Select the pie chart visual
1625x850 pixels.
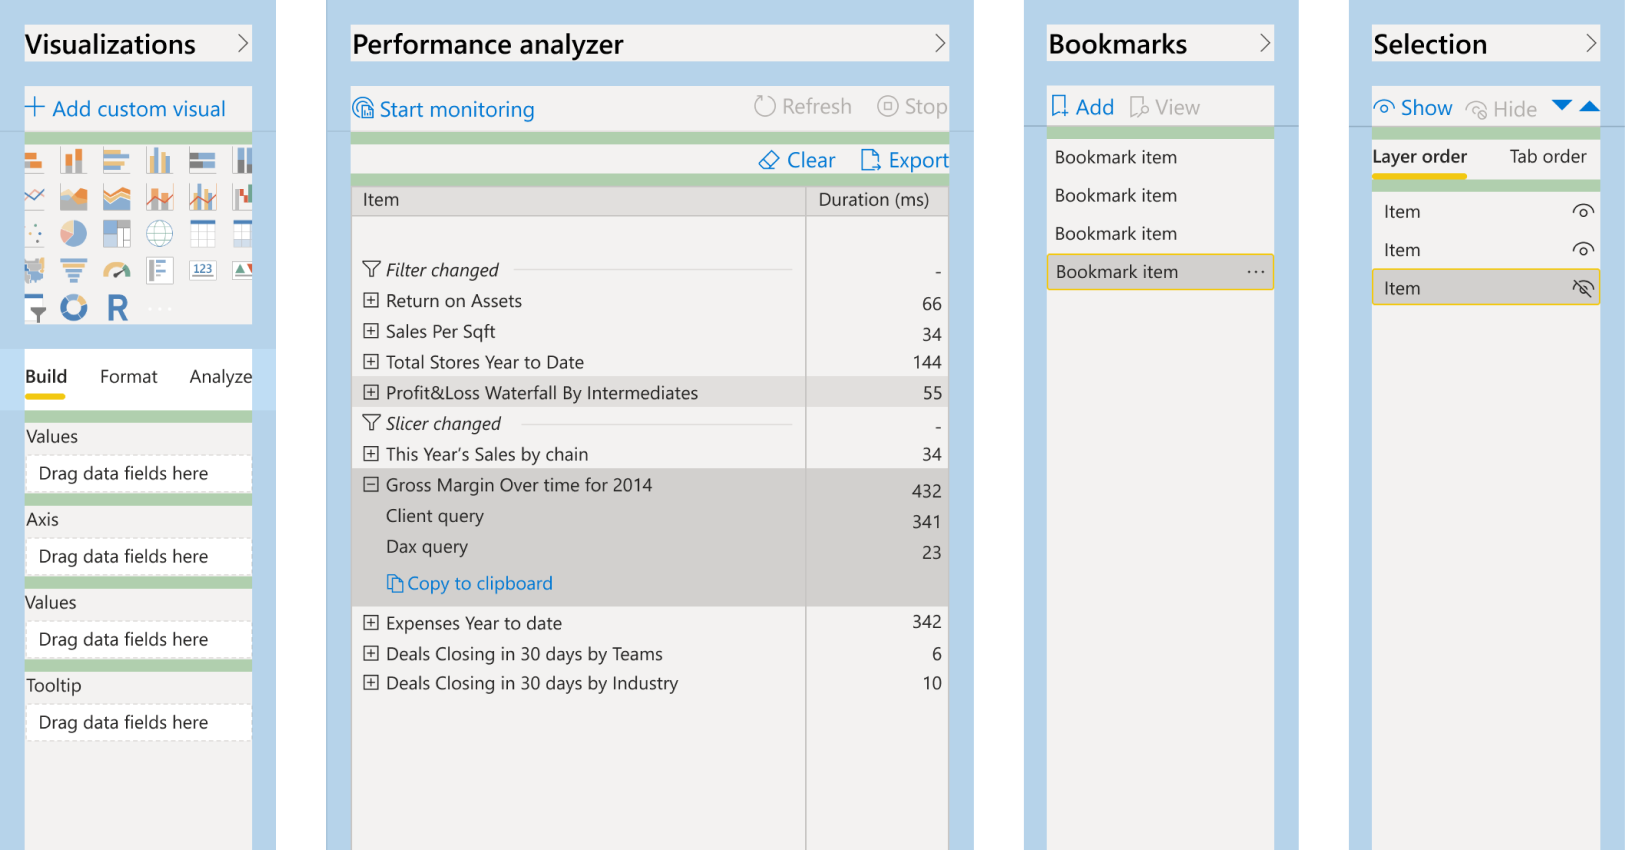point(73,234)
